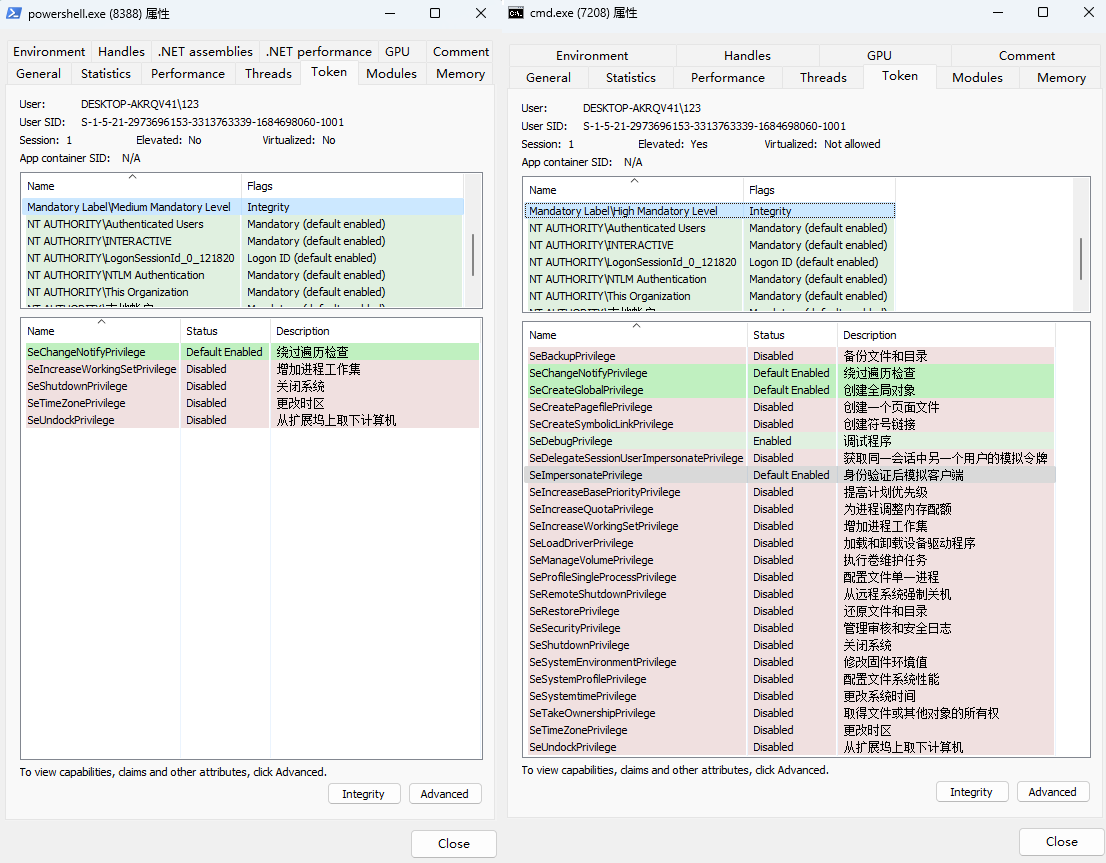
Task: Switch to .NET performance tab
Action: pos(319,52)
